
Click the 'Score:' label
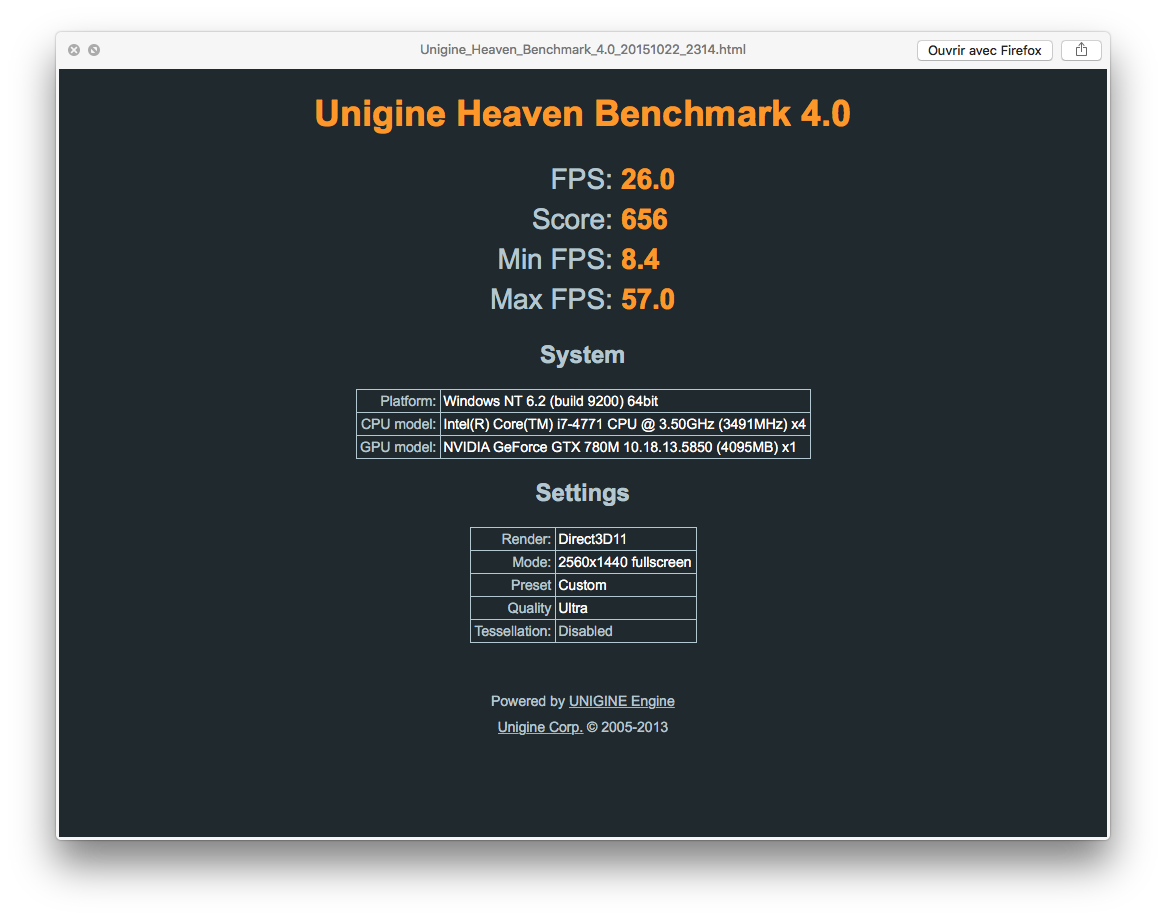pos(572,219)
